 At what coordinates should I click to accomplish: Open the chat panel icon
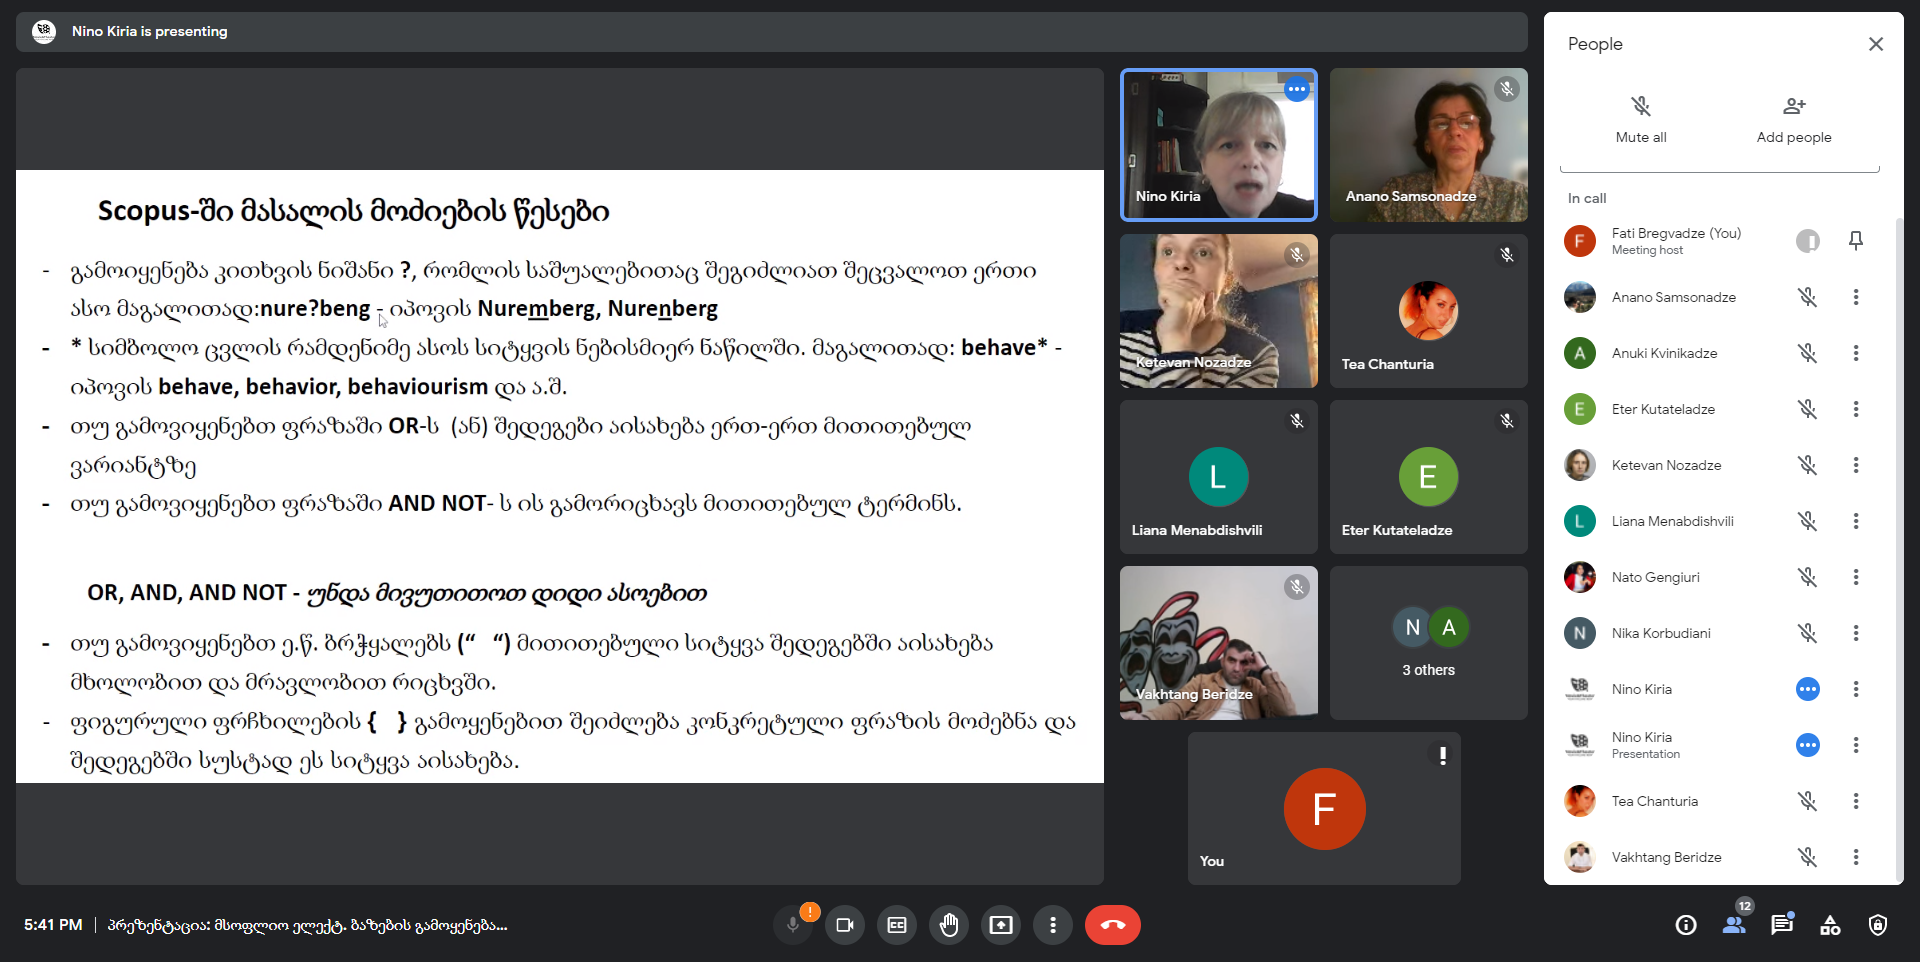[x=1782, y=925]
